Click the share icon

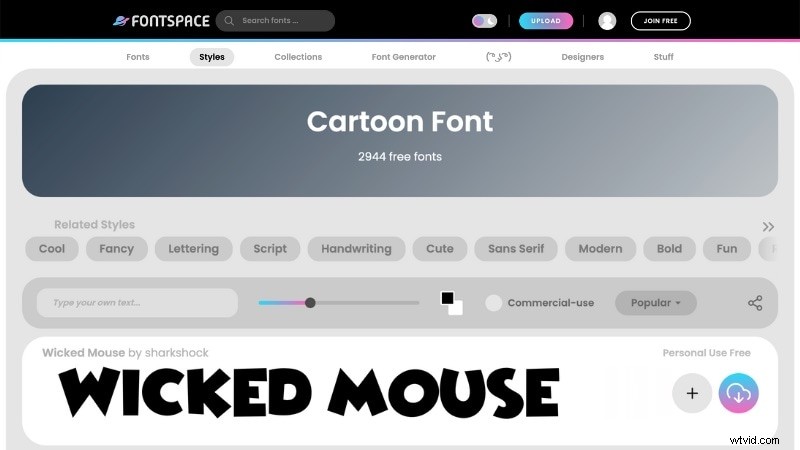(755, 303)
